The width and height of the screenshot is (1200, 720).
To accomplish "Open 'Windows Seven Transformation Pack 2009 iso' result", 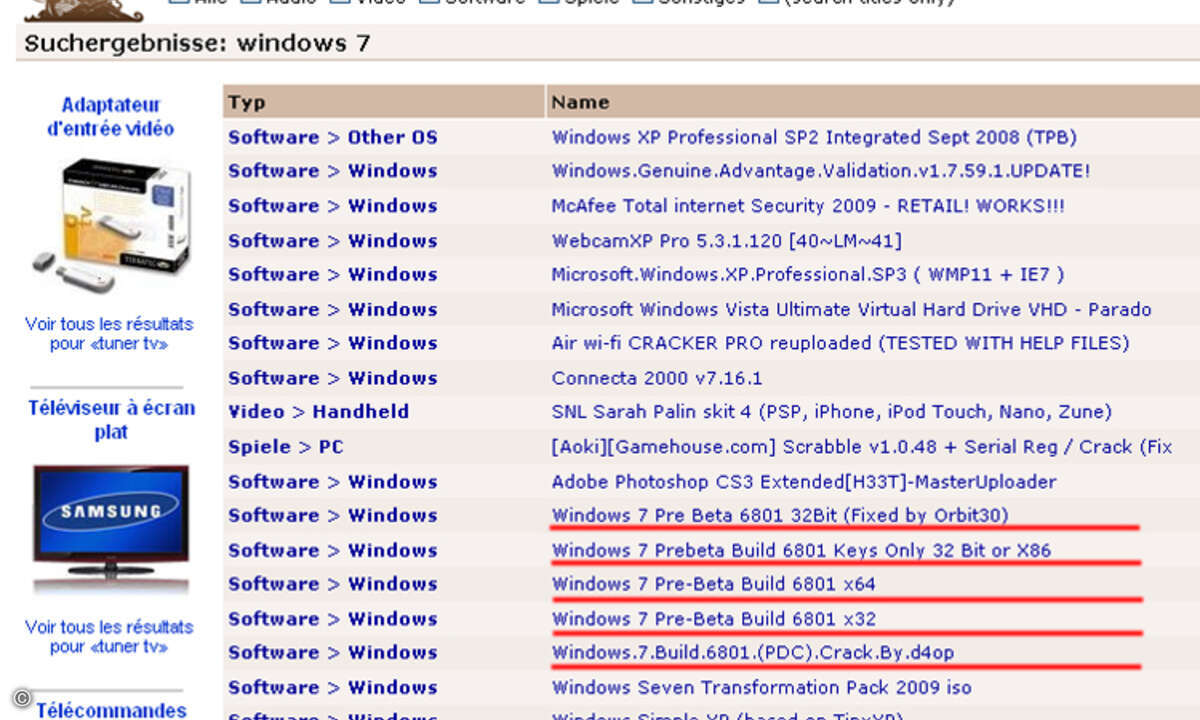I will tap(761, 688).
